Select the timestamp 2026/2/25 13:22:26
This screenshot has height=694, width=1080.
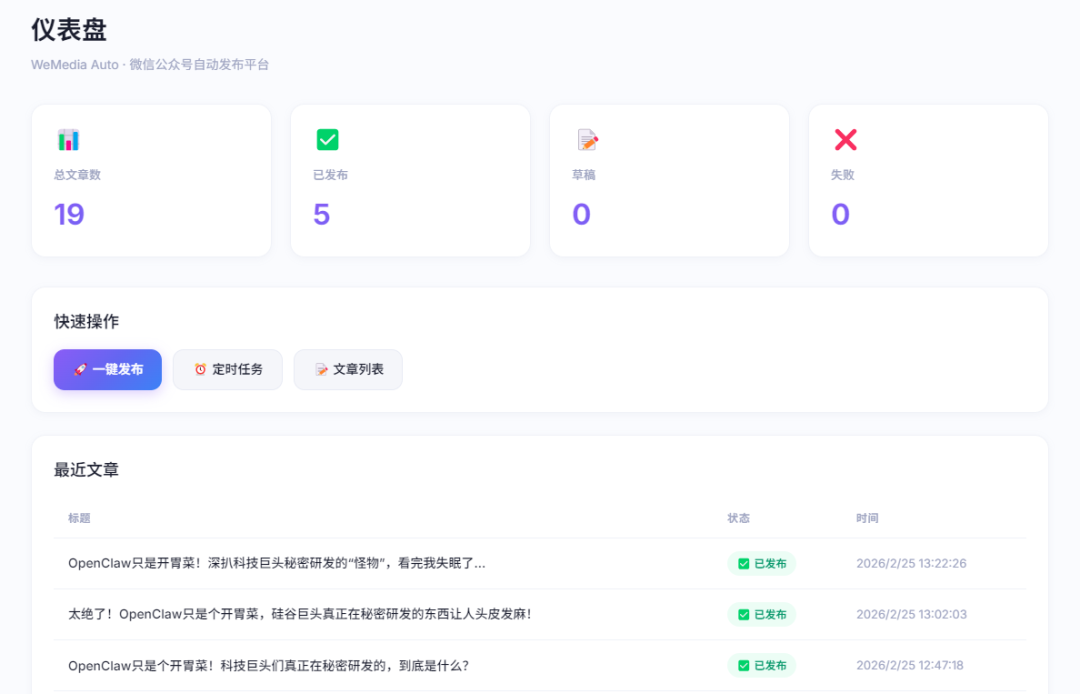tap(911, 564)
